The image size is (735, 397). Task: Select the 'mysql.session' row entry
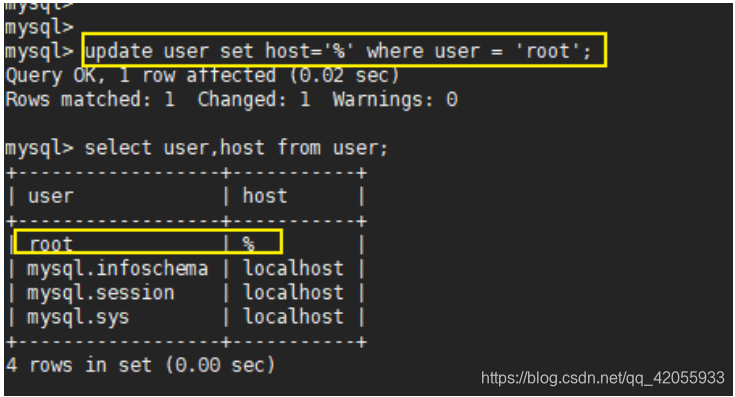point(100,293)
